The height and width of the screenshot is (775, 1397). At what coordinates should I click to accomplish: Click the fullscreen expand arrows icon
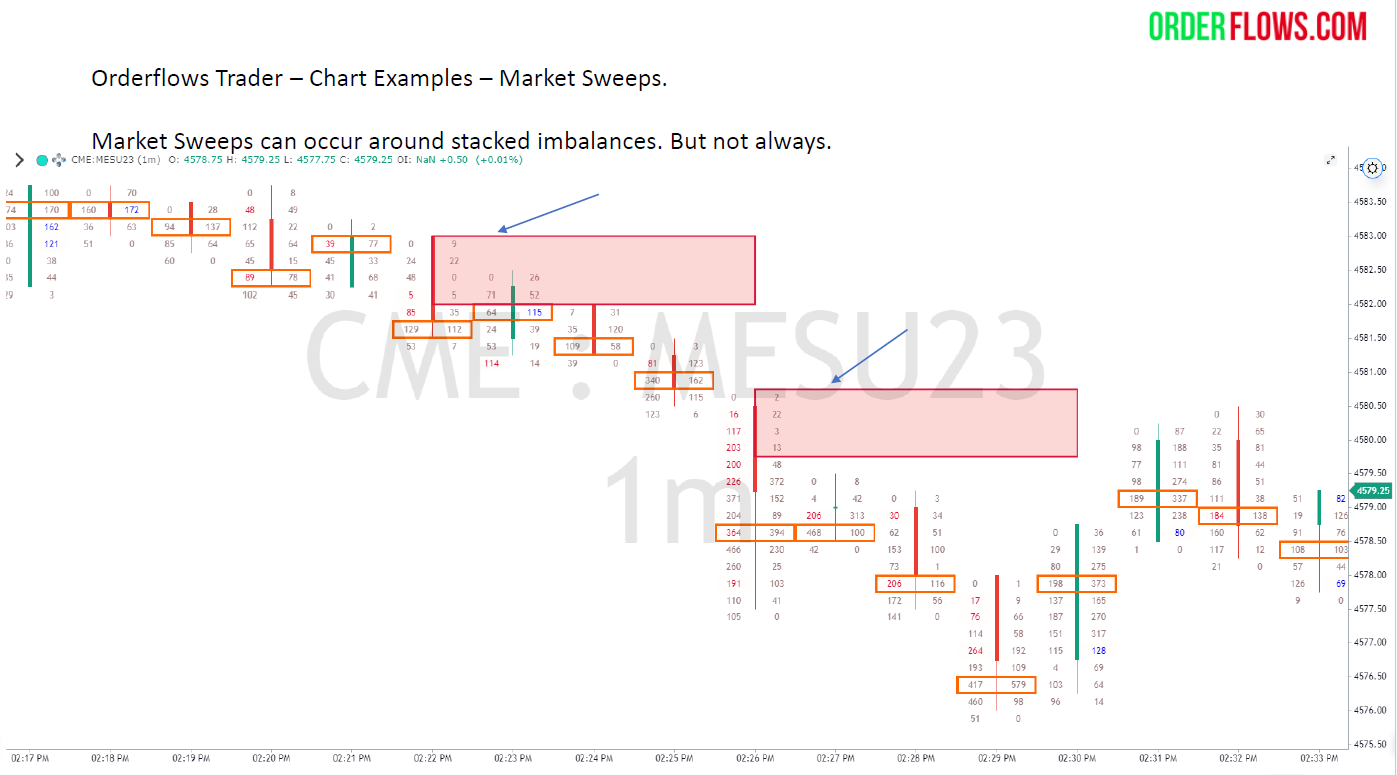(1331, 160)
